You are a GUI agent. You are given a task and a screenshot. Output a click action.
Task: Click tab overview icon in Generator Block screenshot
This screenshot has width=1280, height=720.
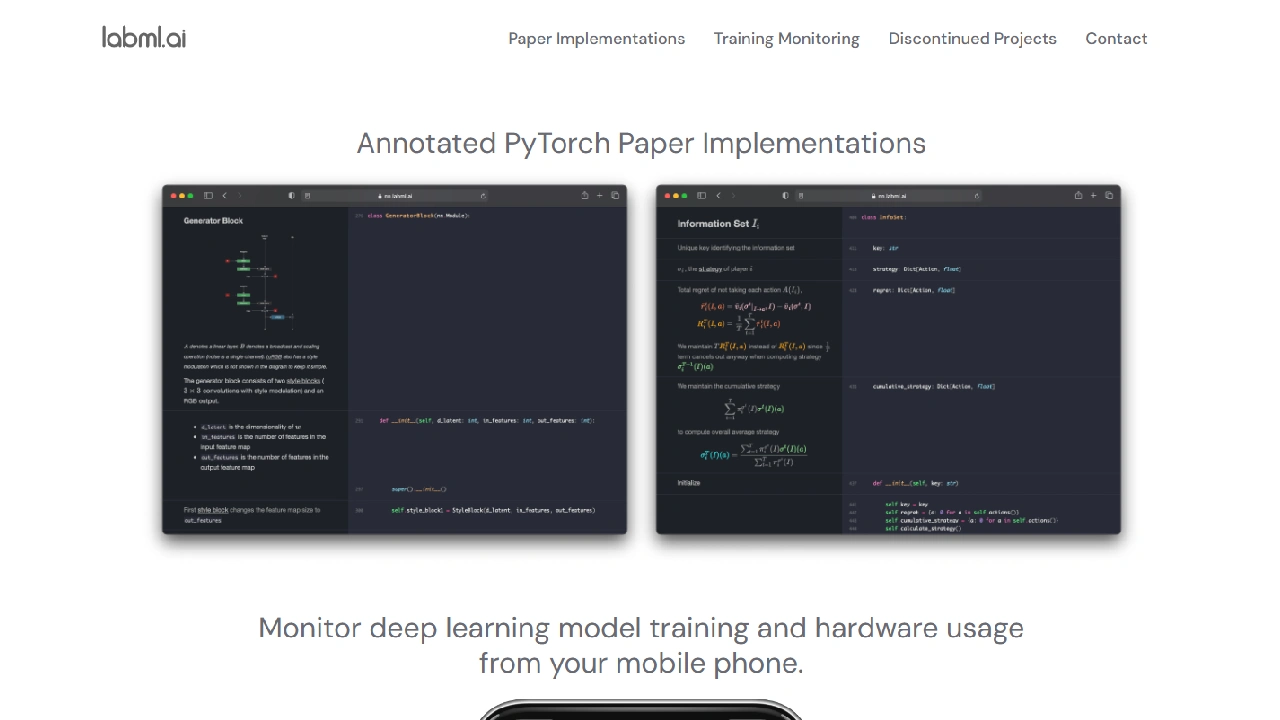(x=615, y=196)
